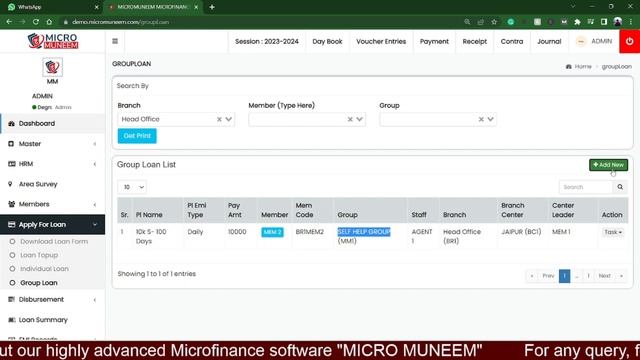Image resolution: width=640 pixels, height=360 pixels.
Task: Click the AGENT 1 staff cell
Action: point(422,236)
